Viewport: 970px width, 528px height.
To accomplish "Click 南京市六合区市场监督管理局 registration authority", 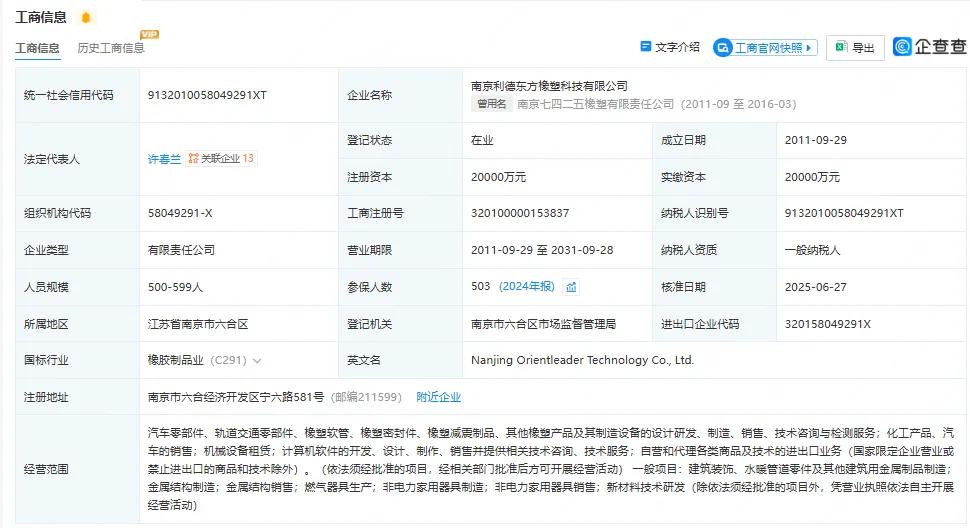I will [x=543, y=324].
